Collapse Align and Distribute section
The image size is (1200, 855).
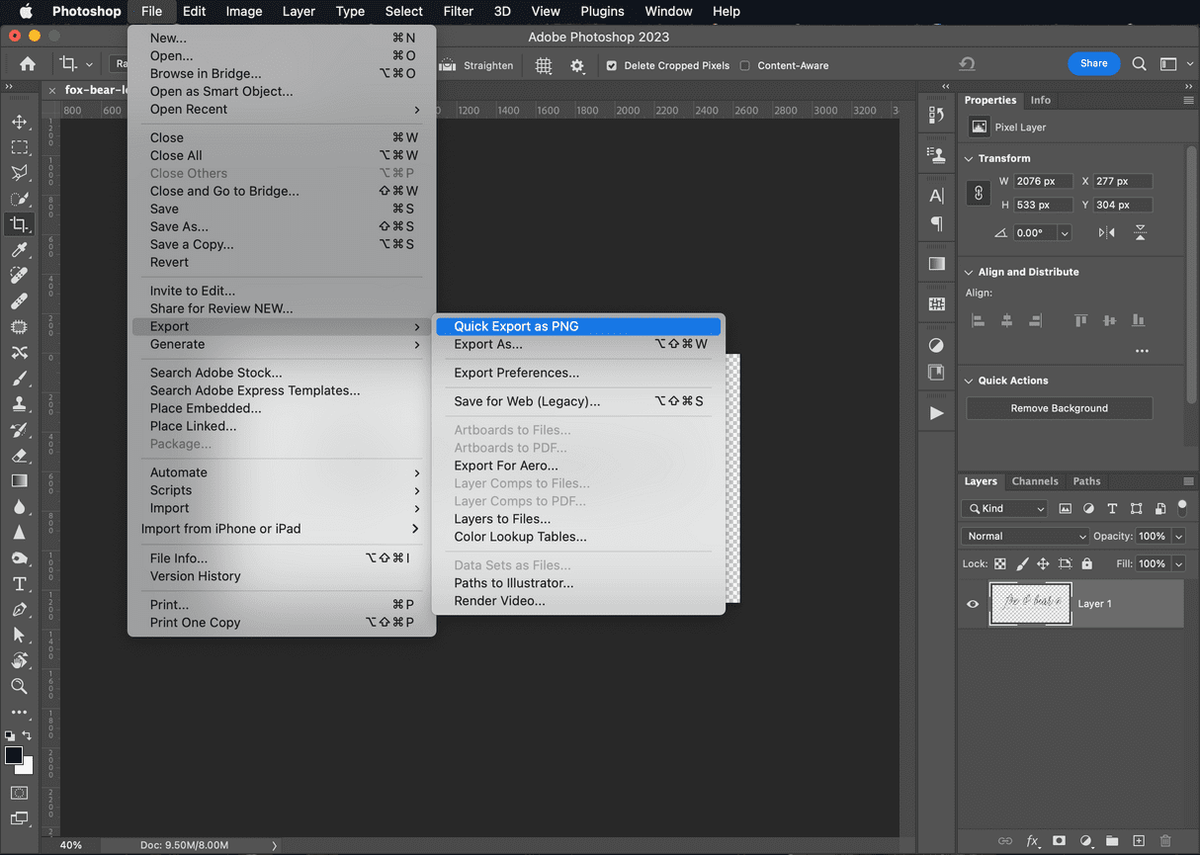(x=968, y=272)
